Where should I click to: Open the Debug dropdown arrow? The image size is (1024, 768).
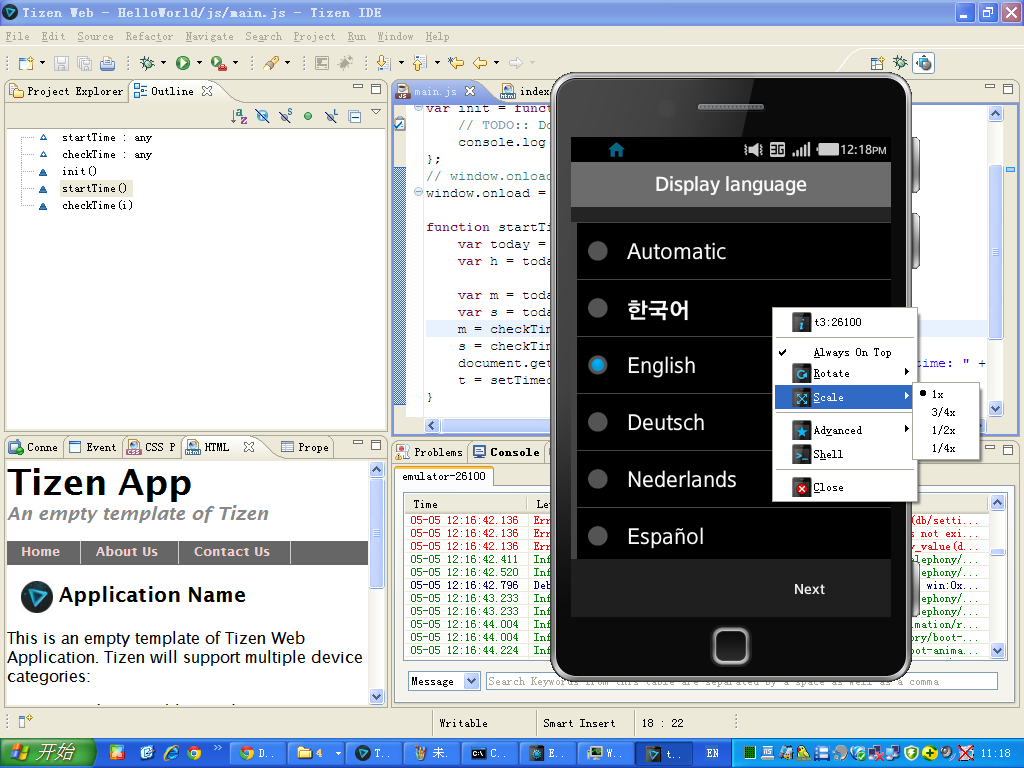coord(163,63)
